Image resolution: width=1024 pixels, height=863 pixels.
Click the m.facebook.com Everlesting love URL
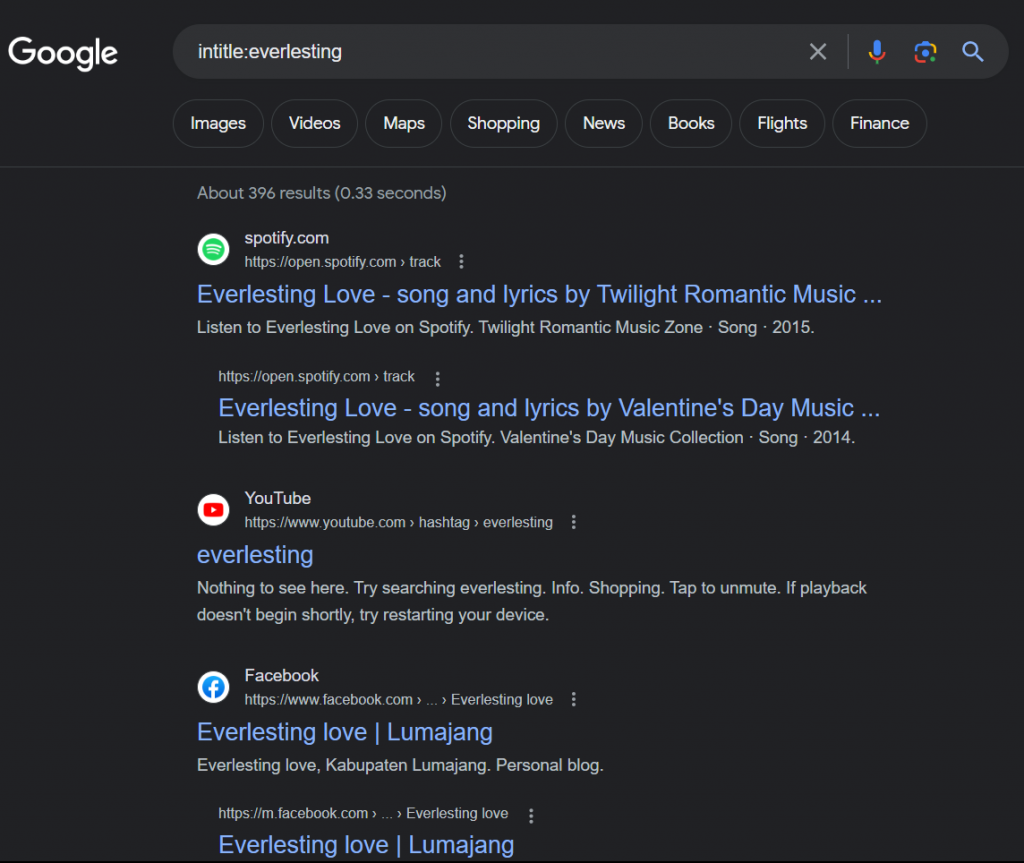(363, 813)
